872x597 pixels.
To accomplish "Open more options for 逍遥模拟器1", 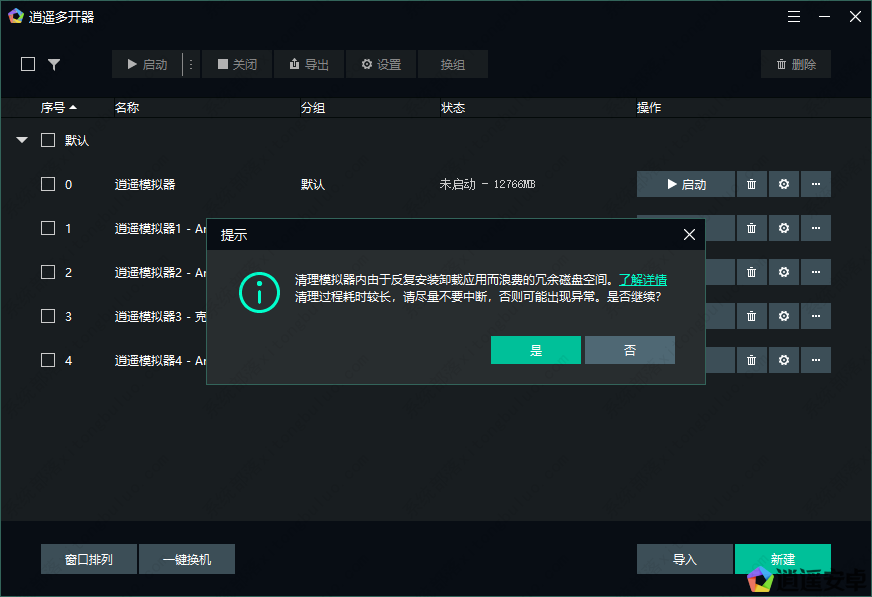I will pos(816,228).
